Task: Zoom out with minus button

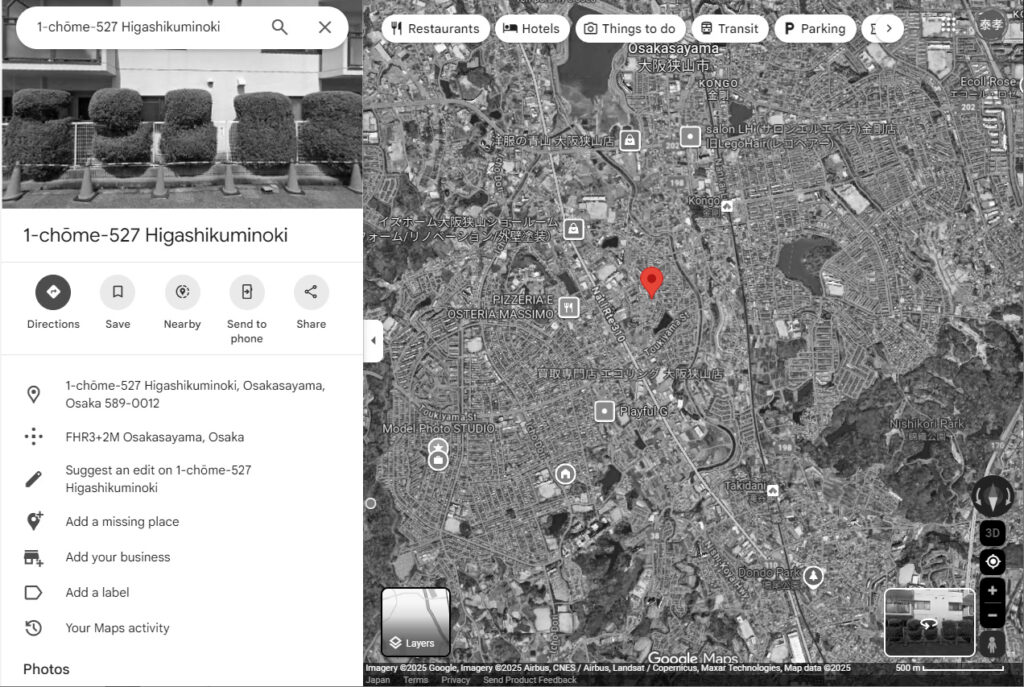Action: 992,615
